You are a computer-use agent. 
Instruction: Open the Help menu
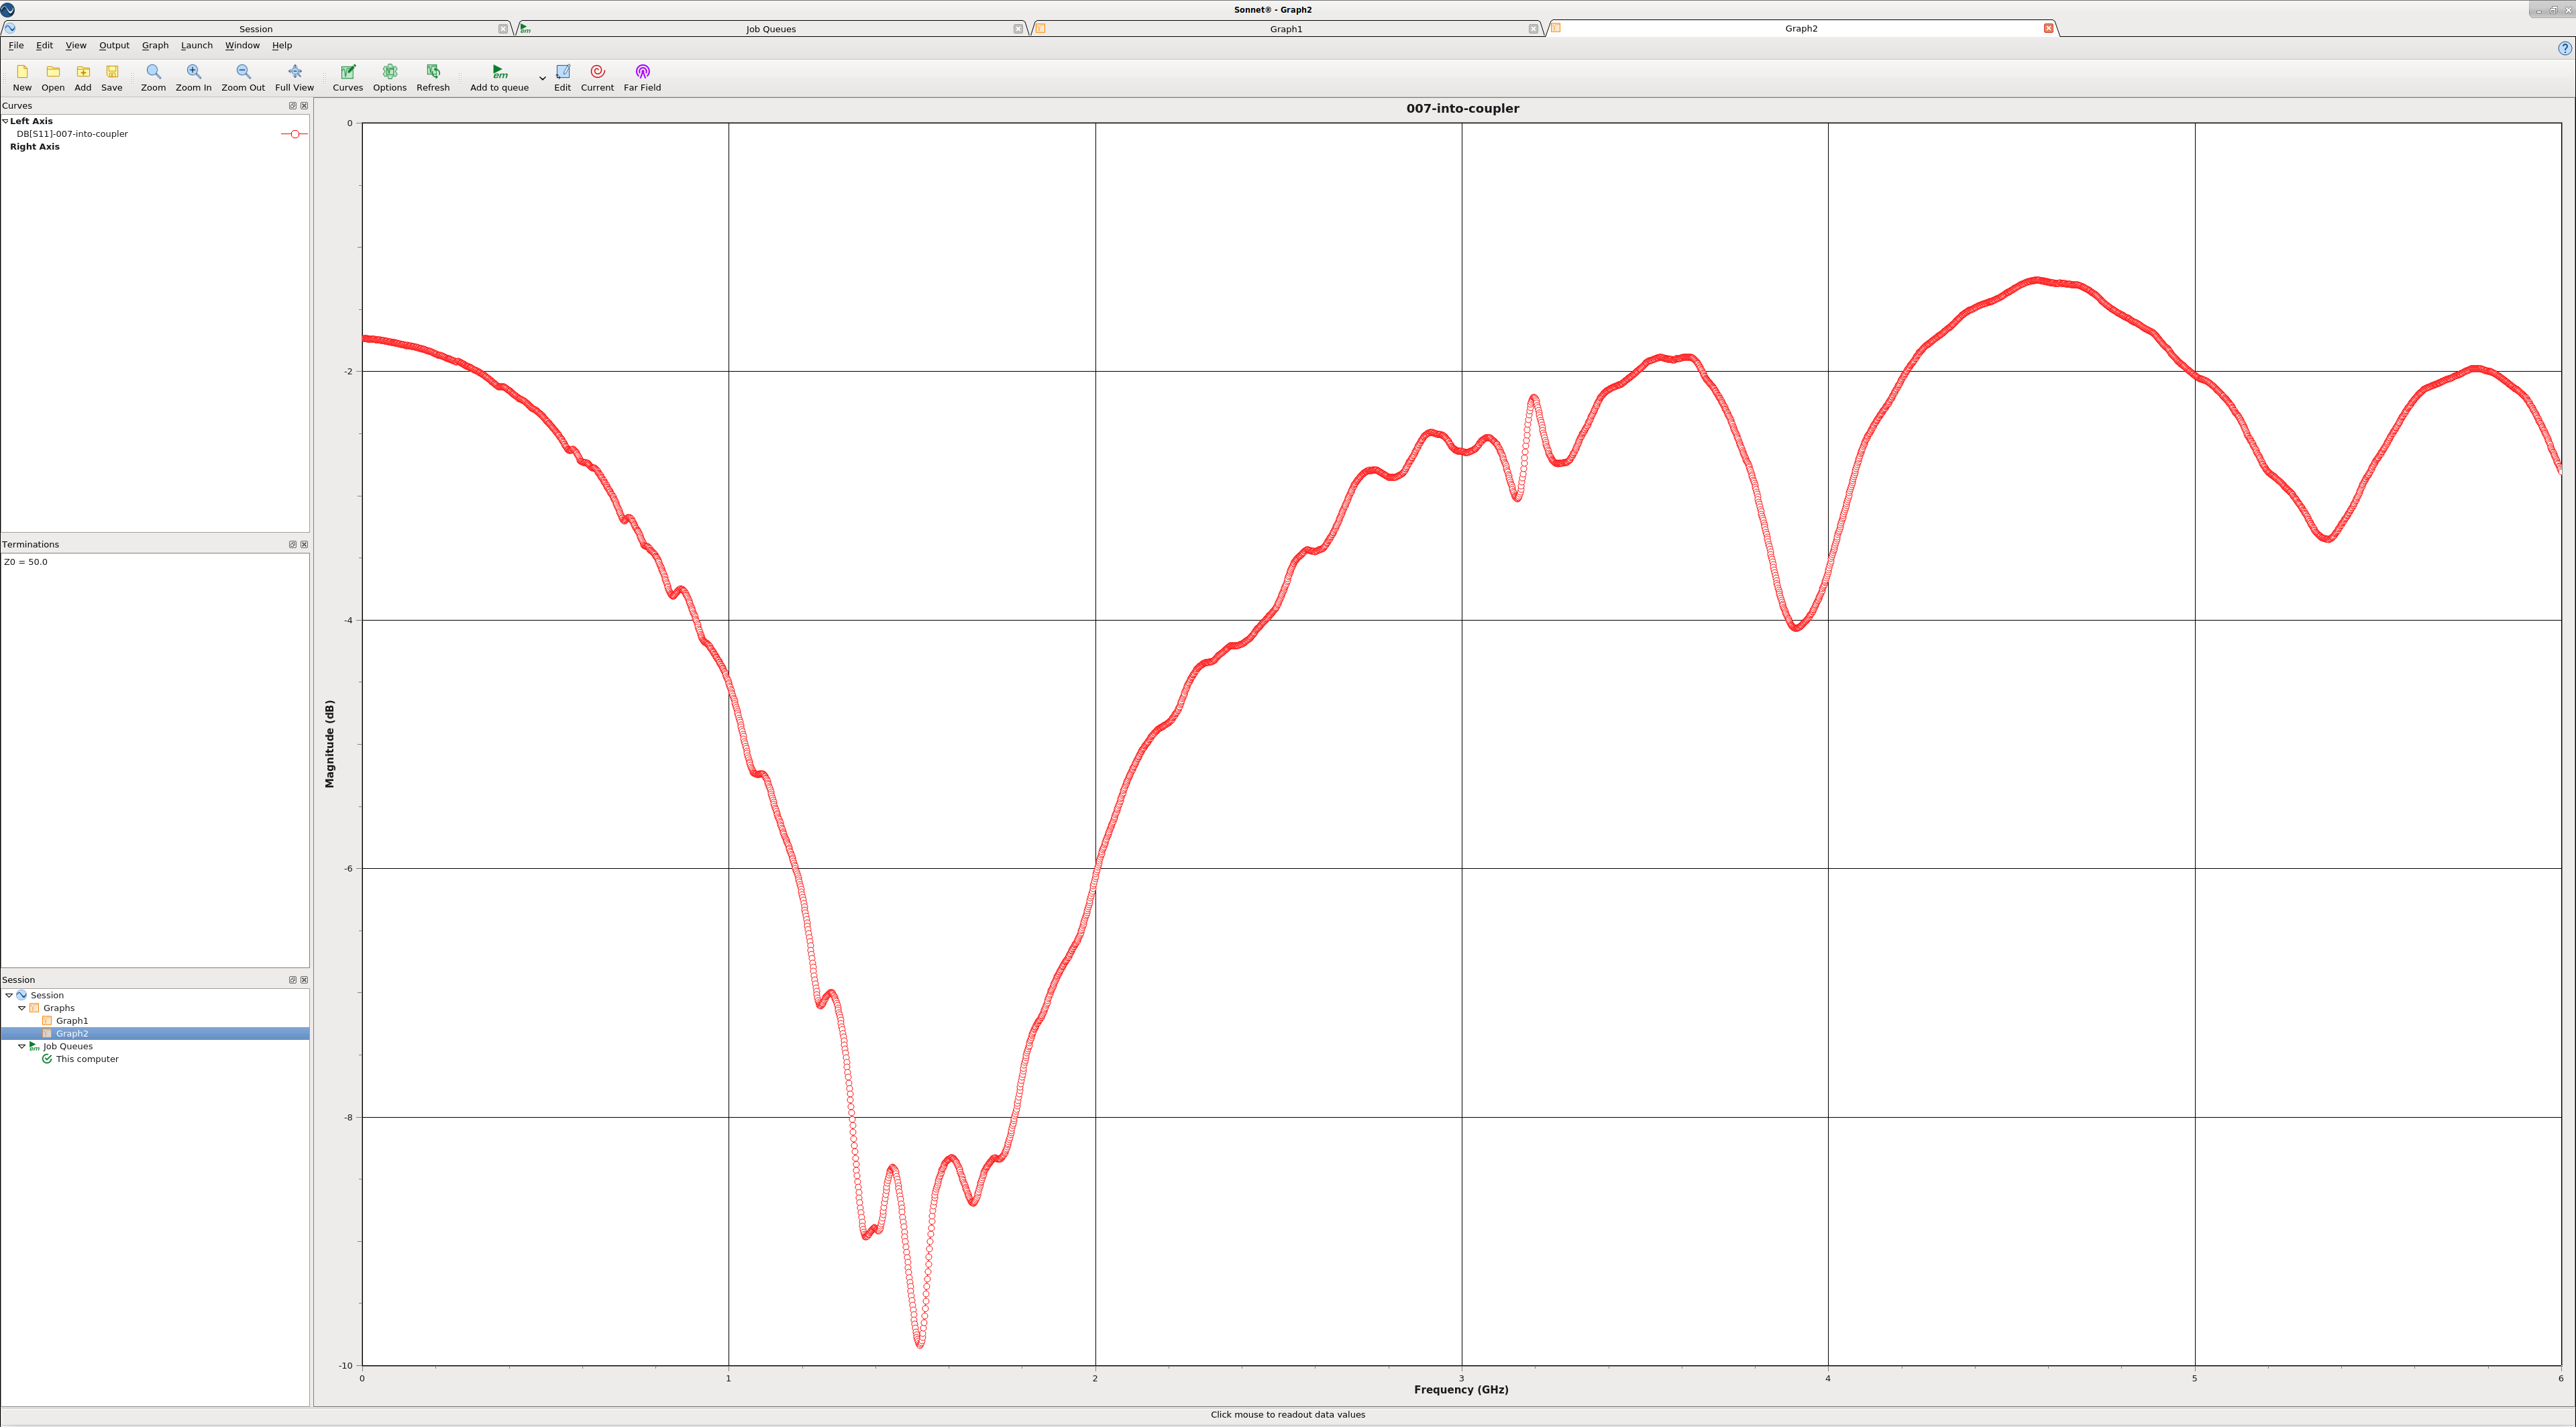(x=282, y=45)
